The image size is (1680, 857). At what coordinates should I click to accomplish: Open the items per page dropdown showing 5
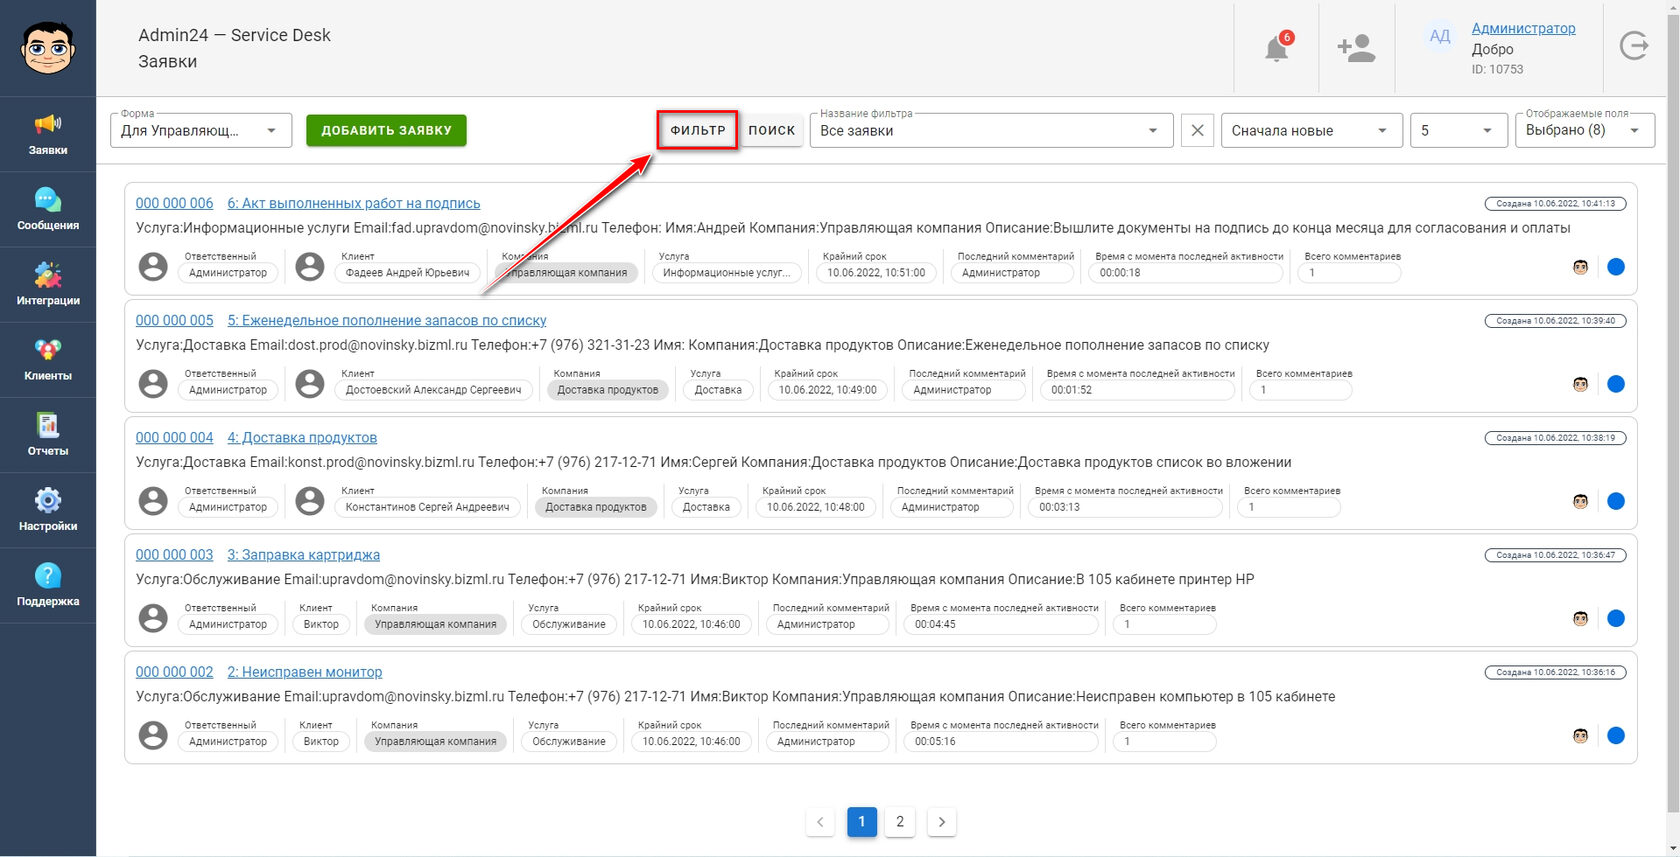1458,131
